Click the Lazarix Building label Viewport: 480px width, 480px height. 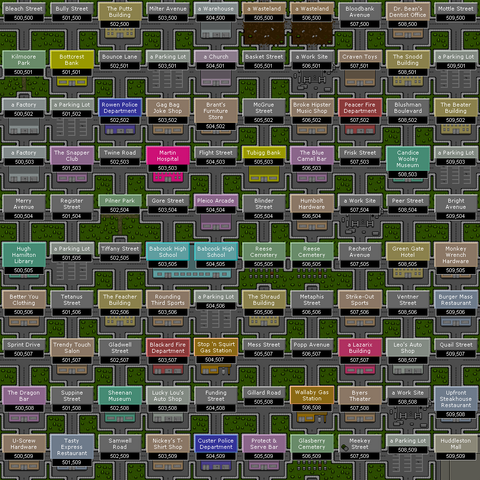pos(360,348)
